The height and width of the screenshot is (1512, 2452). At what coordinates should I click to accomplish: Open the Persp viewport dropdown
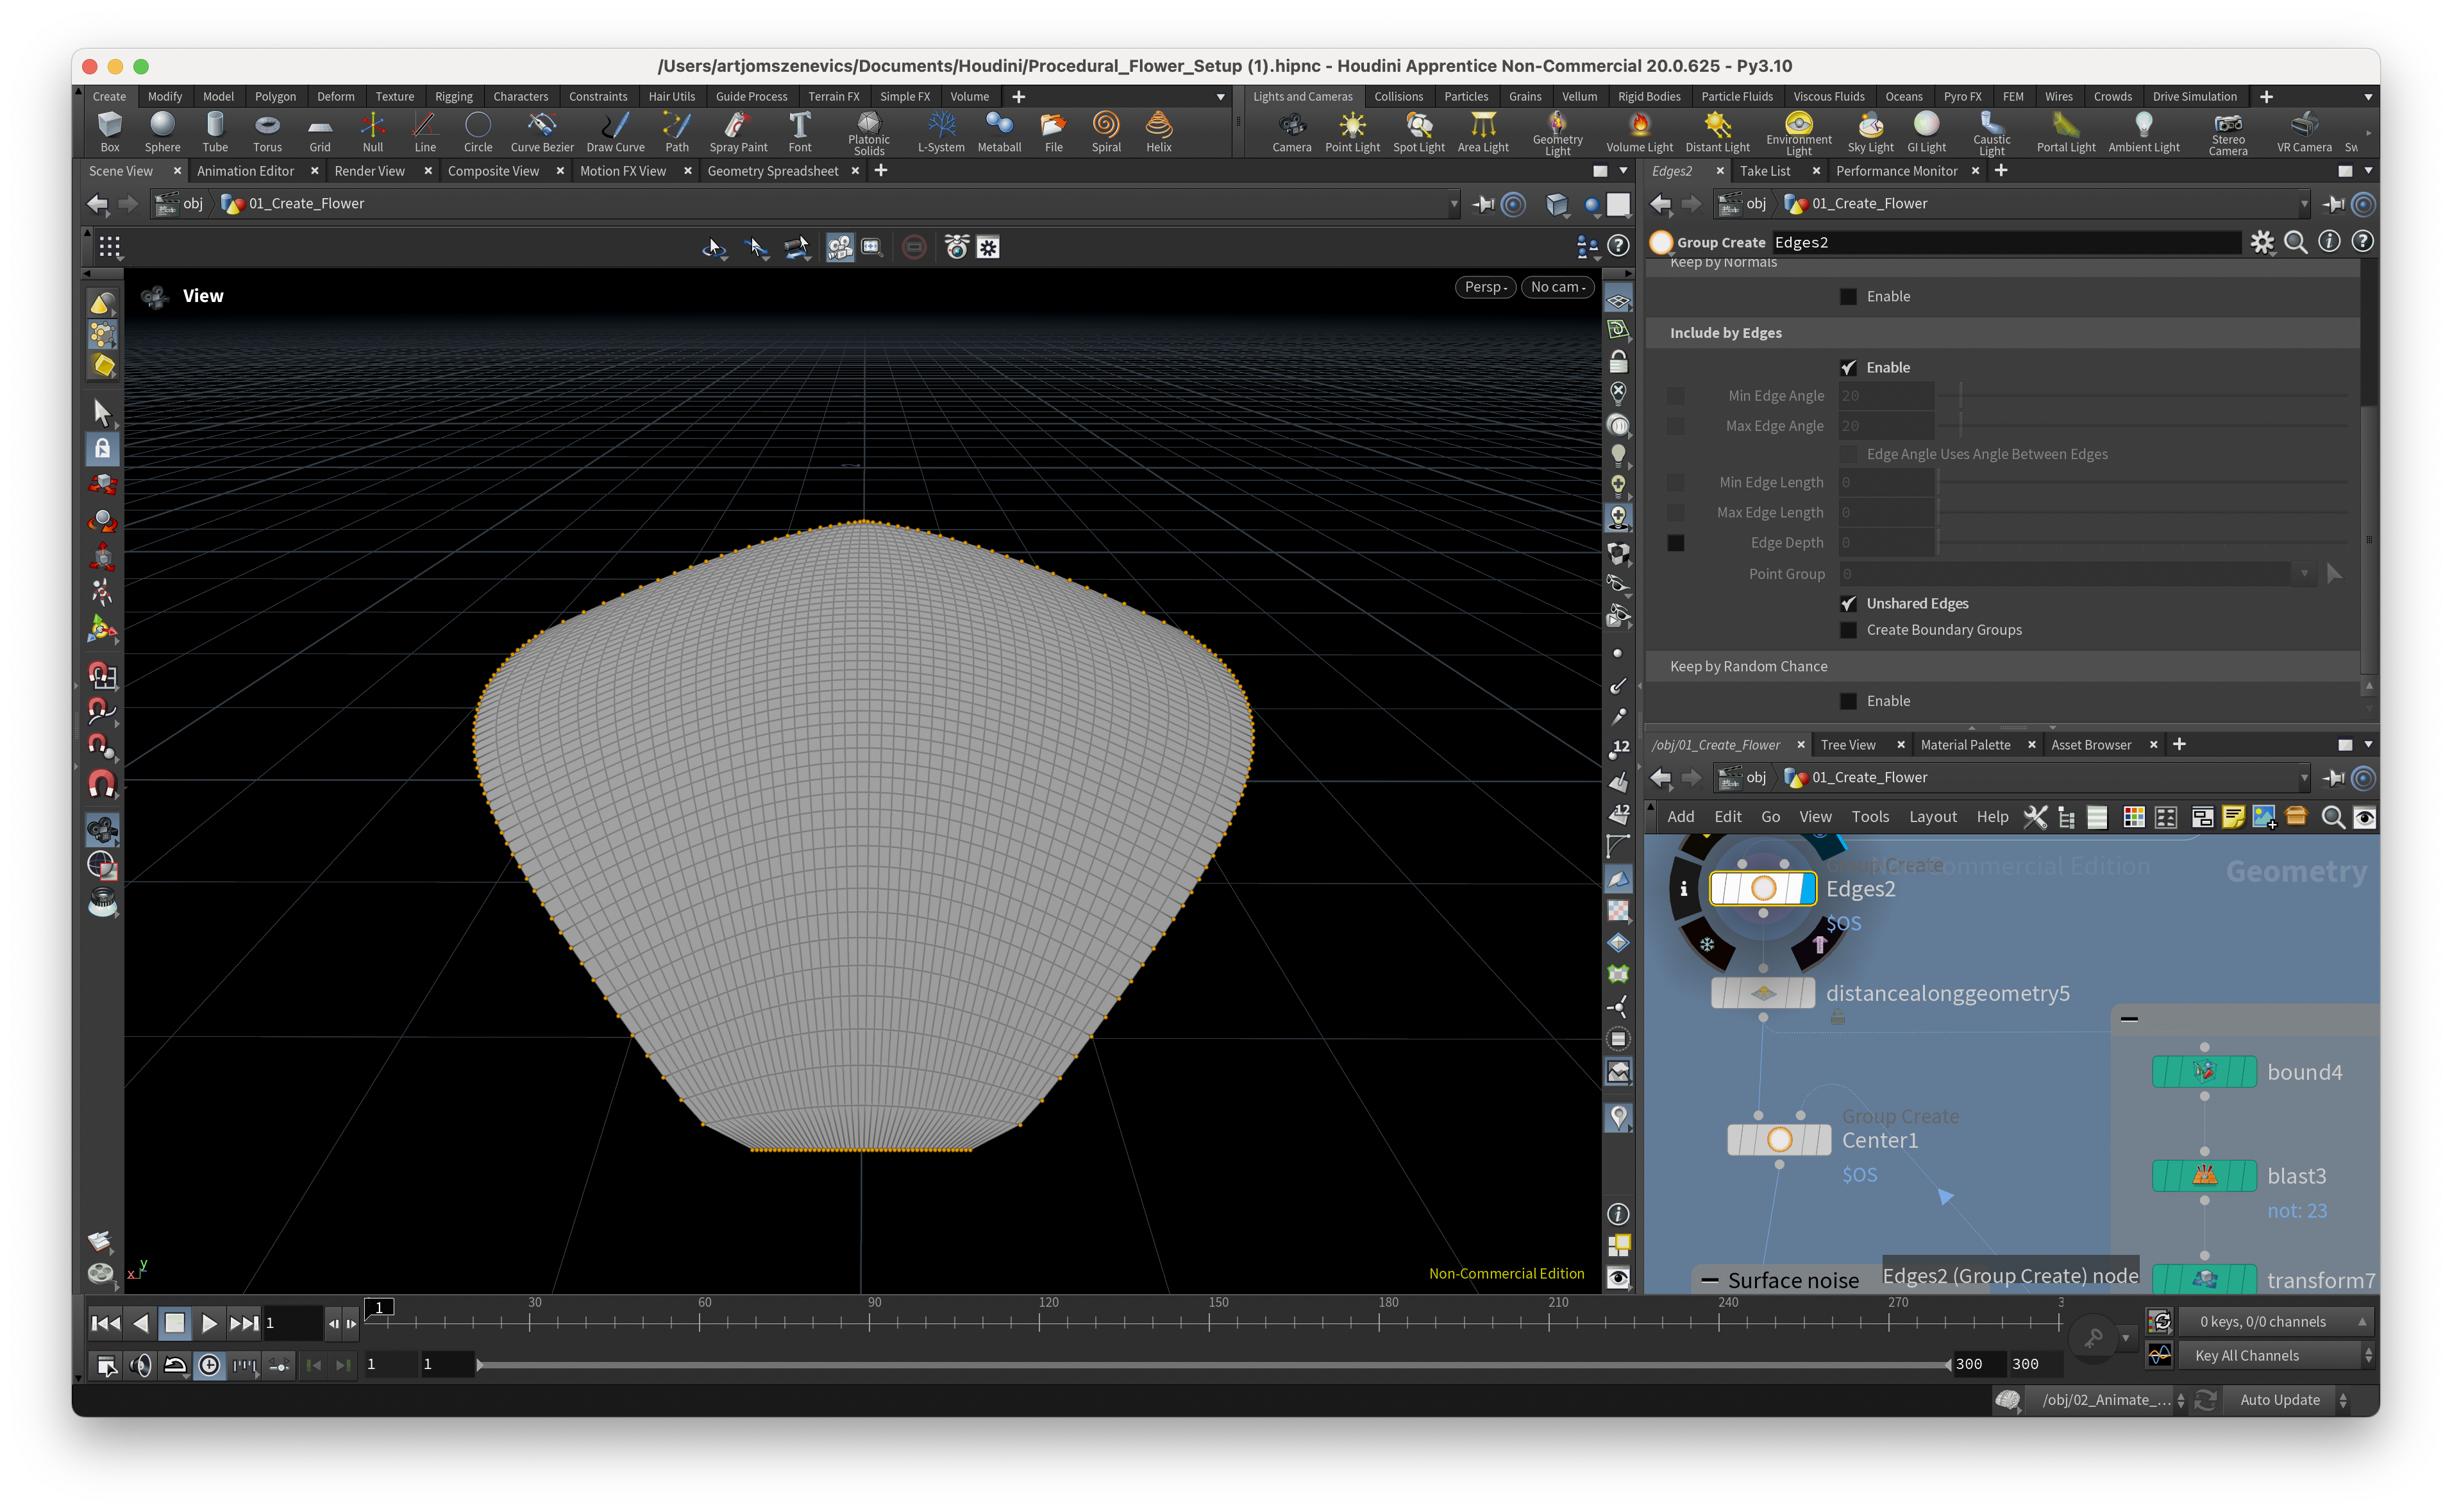pyautogui.click(x=1485, y=287)
